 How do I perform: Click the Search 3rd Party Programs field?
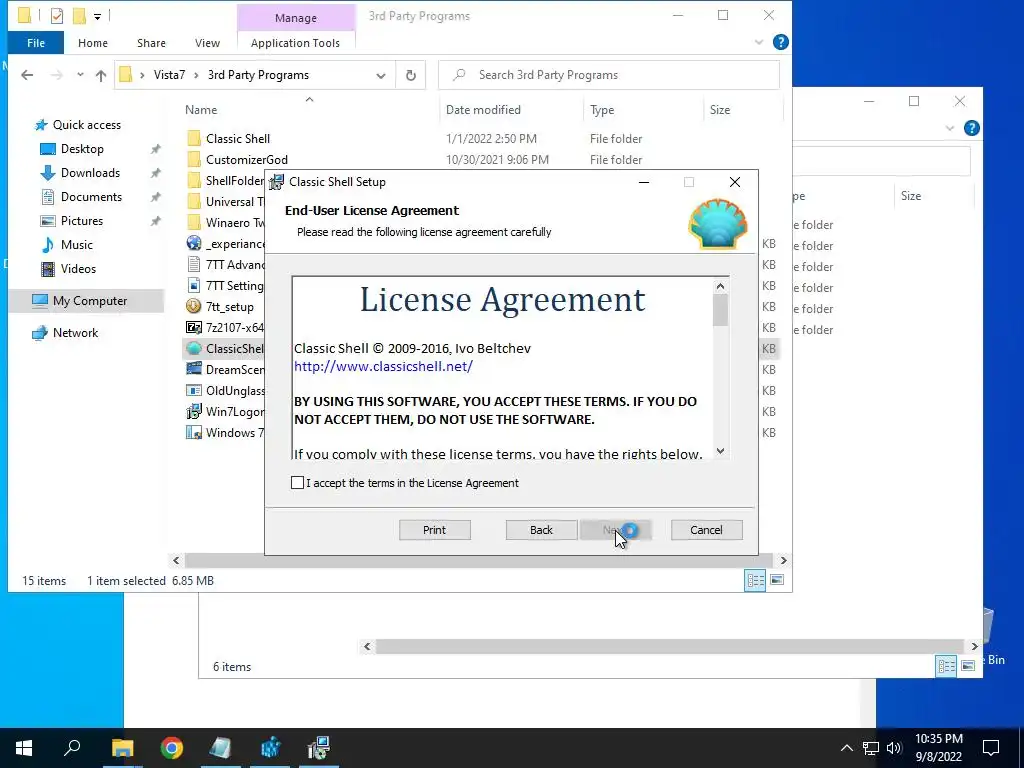point(609,75)
